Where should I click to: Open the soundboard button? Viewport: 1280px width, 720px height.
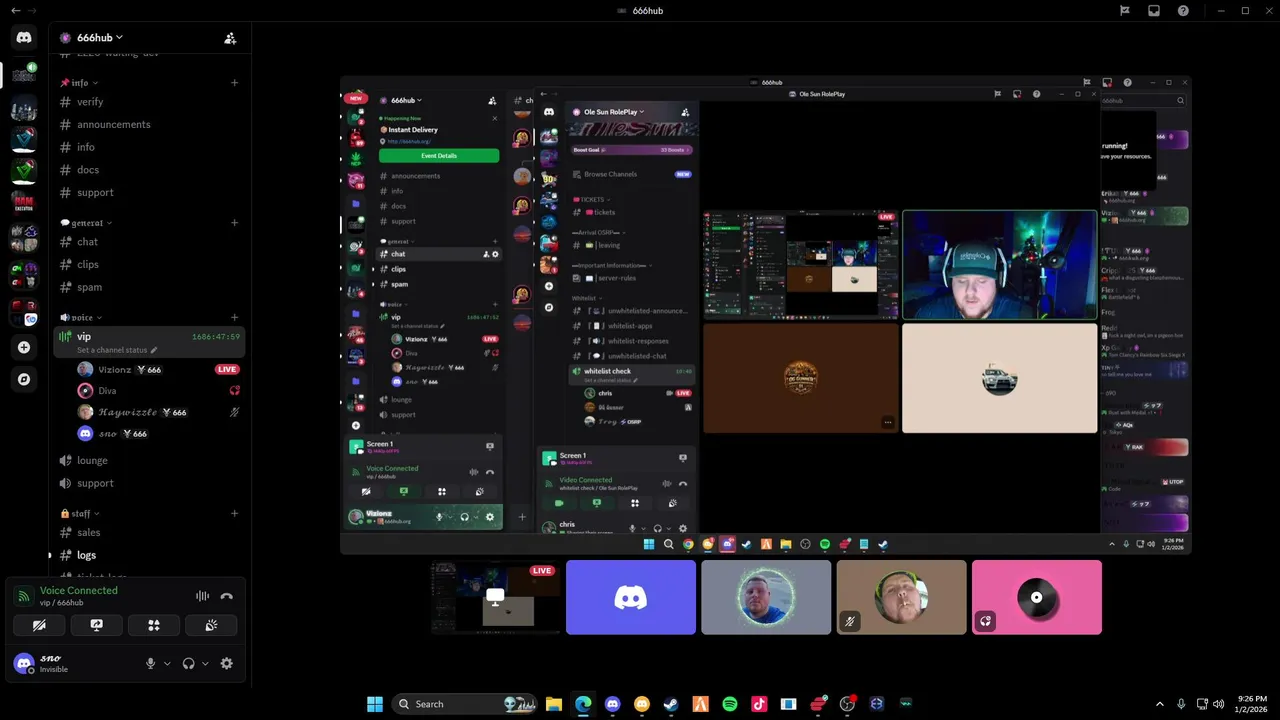211,625
